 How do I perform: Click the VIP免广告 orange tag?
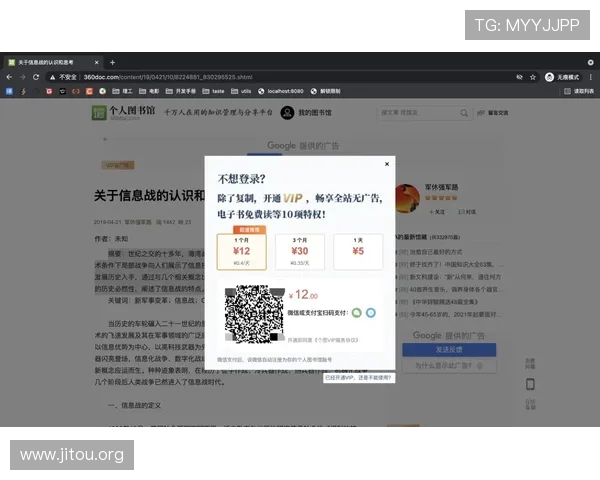pos(118,165)
